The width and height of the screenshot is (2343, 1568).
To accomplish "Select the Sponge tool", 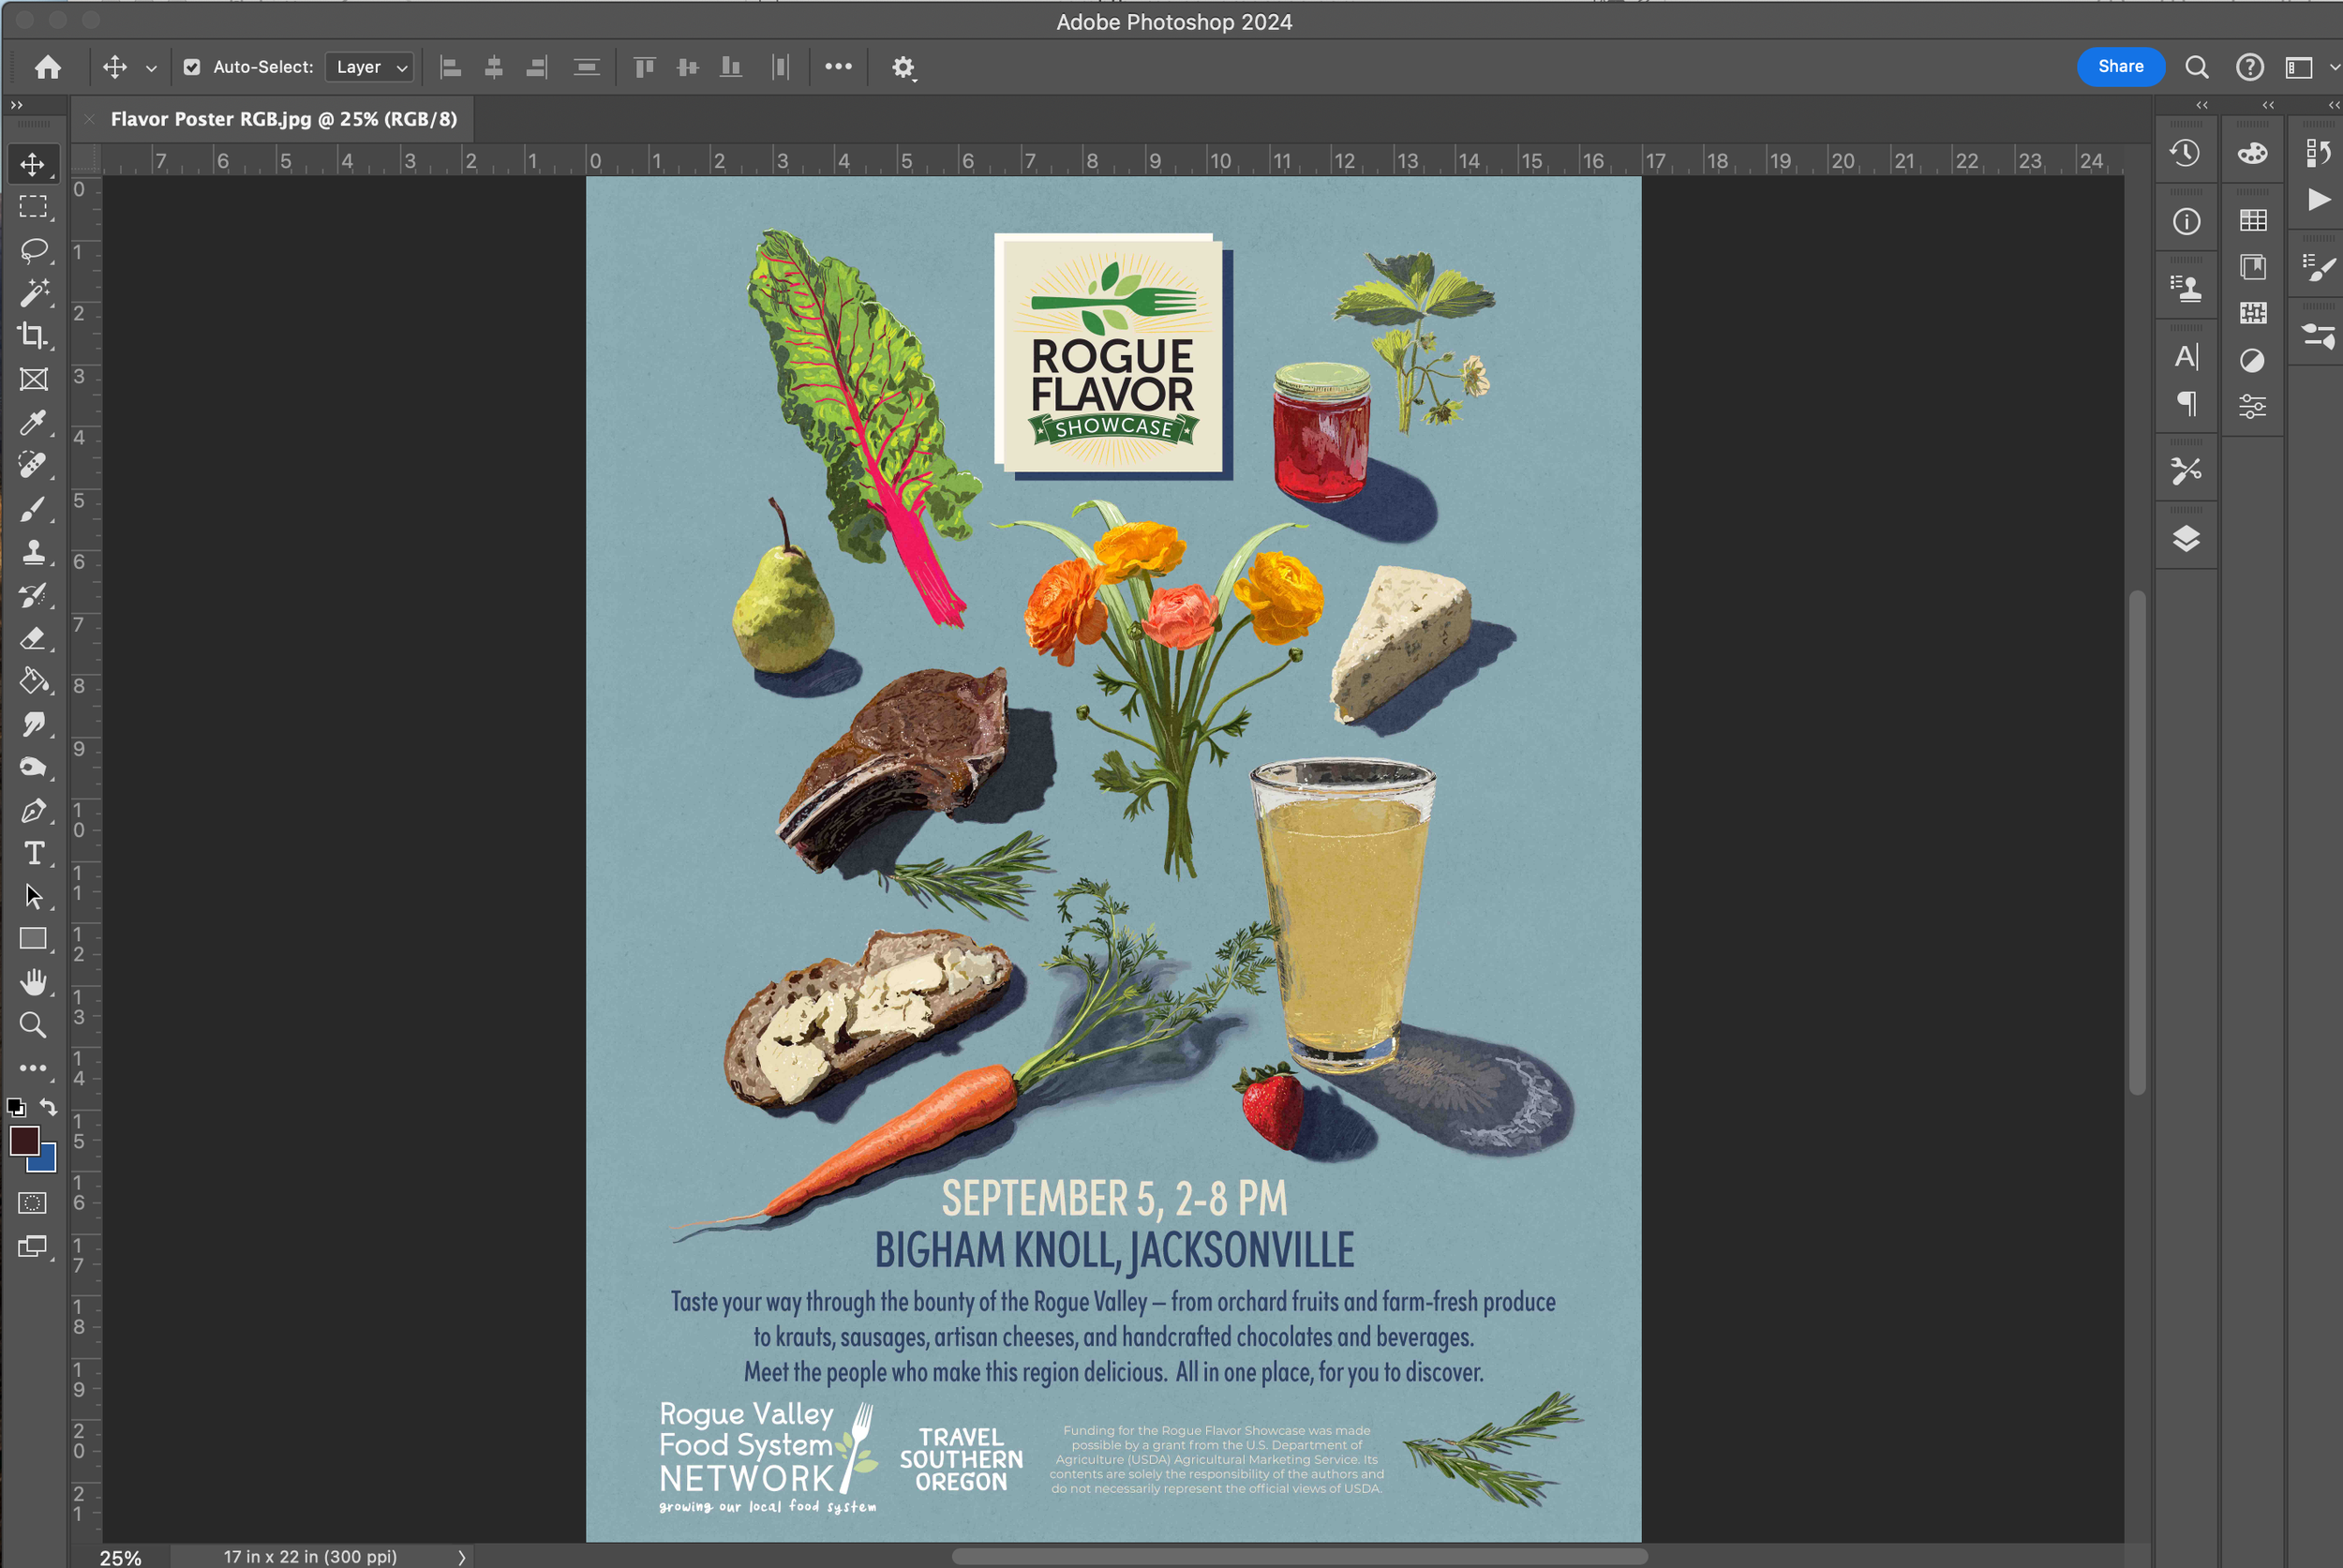I will click(x=33, y=767).
